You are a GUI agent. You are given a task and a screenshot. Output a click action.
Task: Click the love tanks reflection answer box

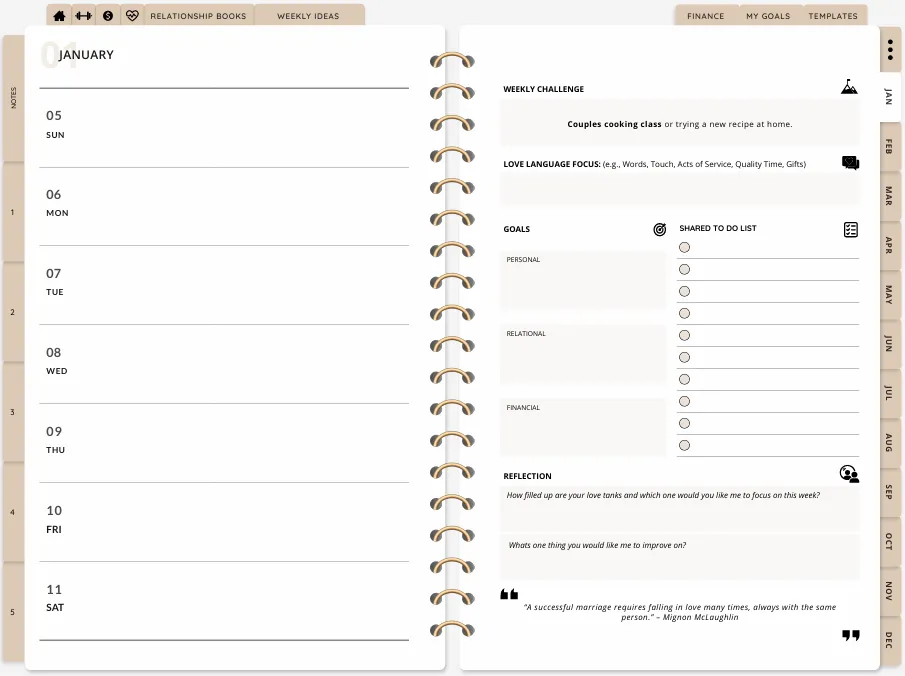tap(680, 509)
